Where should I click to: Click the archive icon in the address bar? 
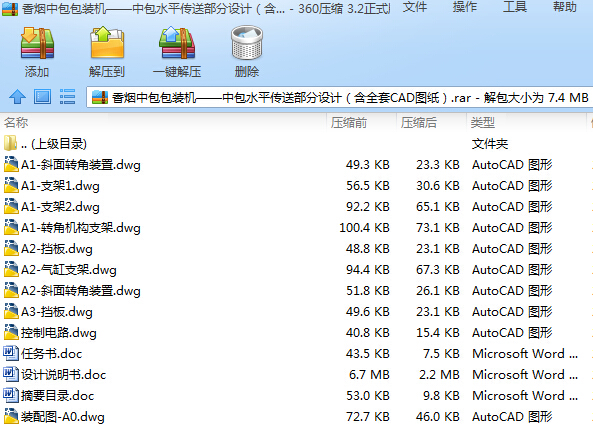pos(100,98)
